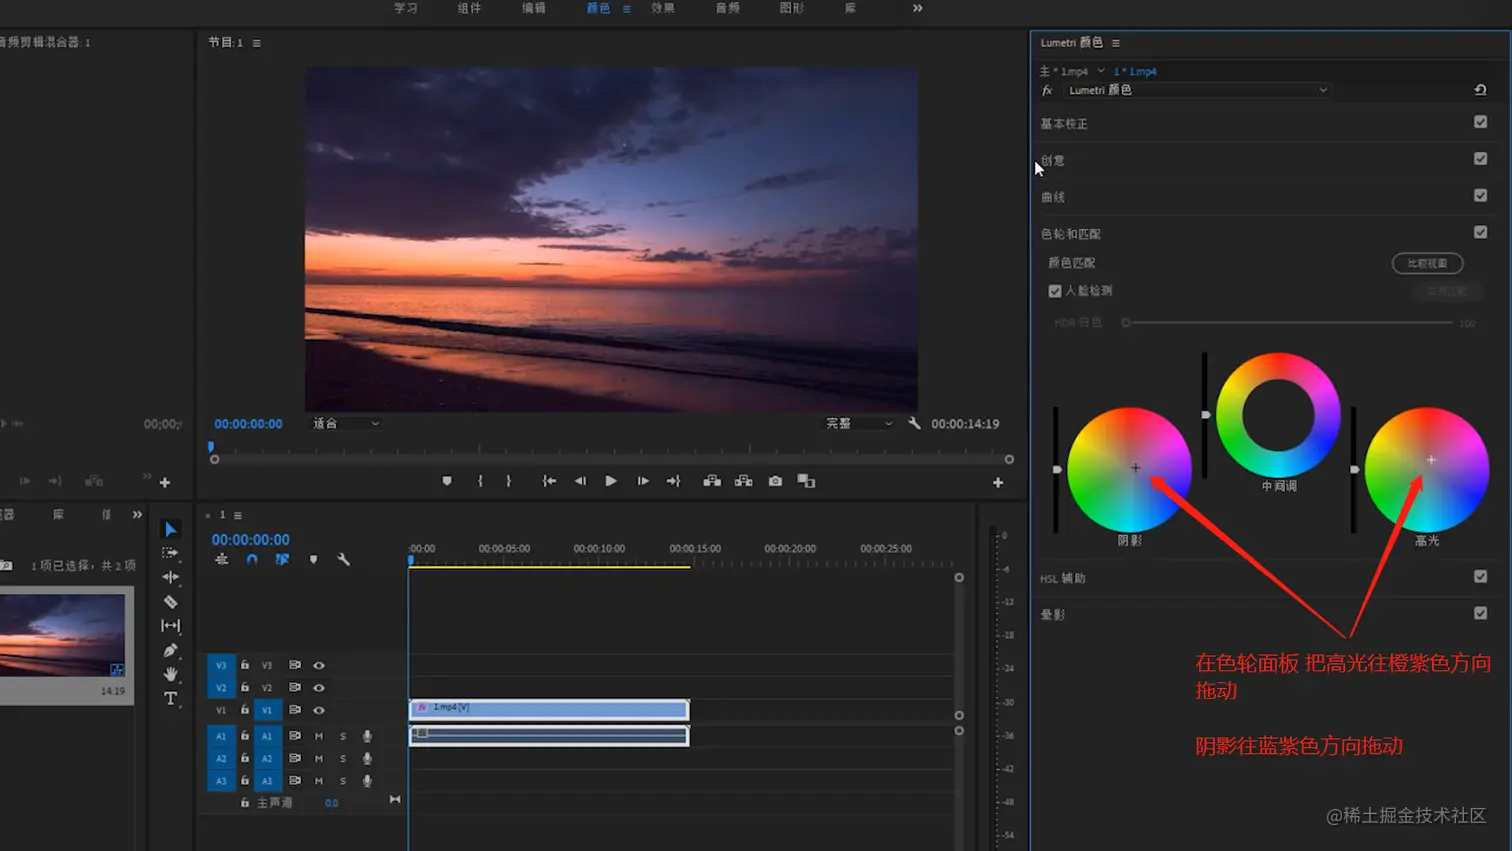
Task: Click the Export Frame camera icon
Action: point(775,481)
